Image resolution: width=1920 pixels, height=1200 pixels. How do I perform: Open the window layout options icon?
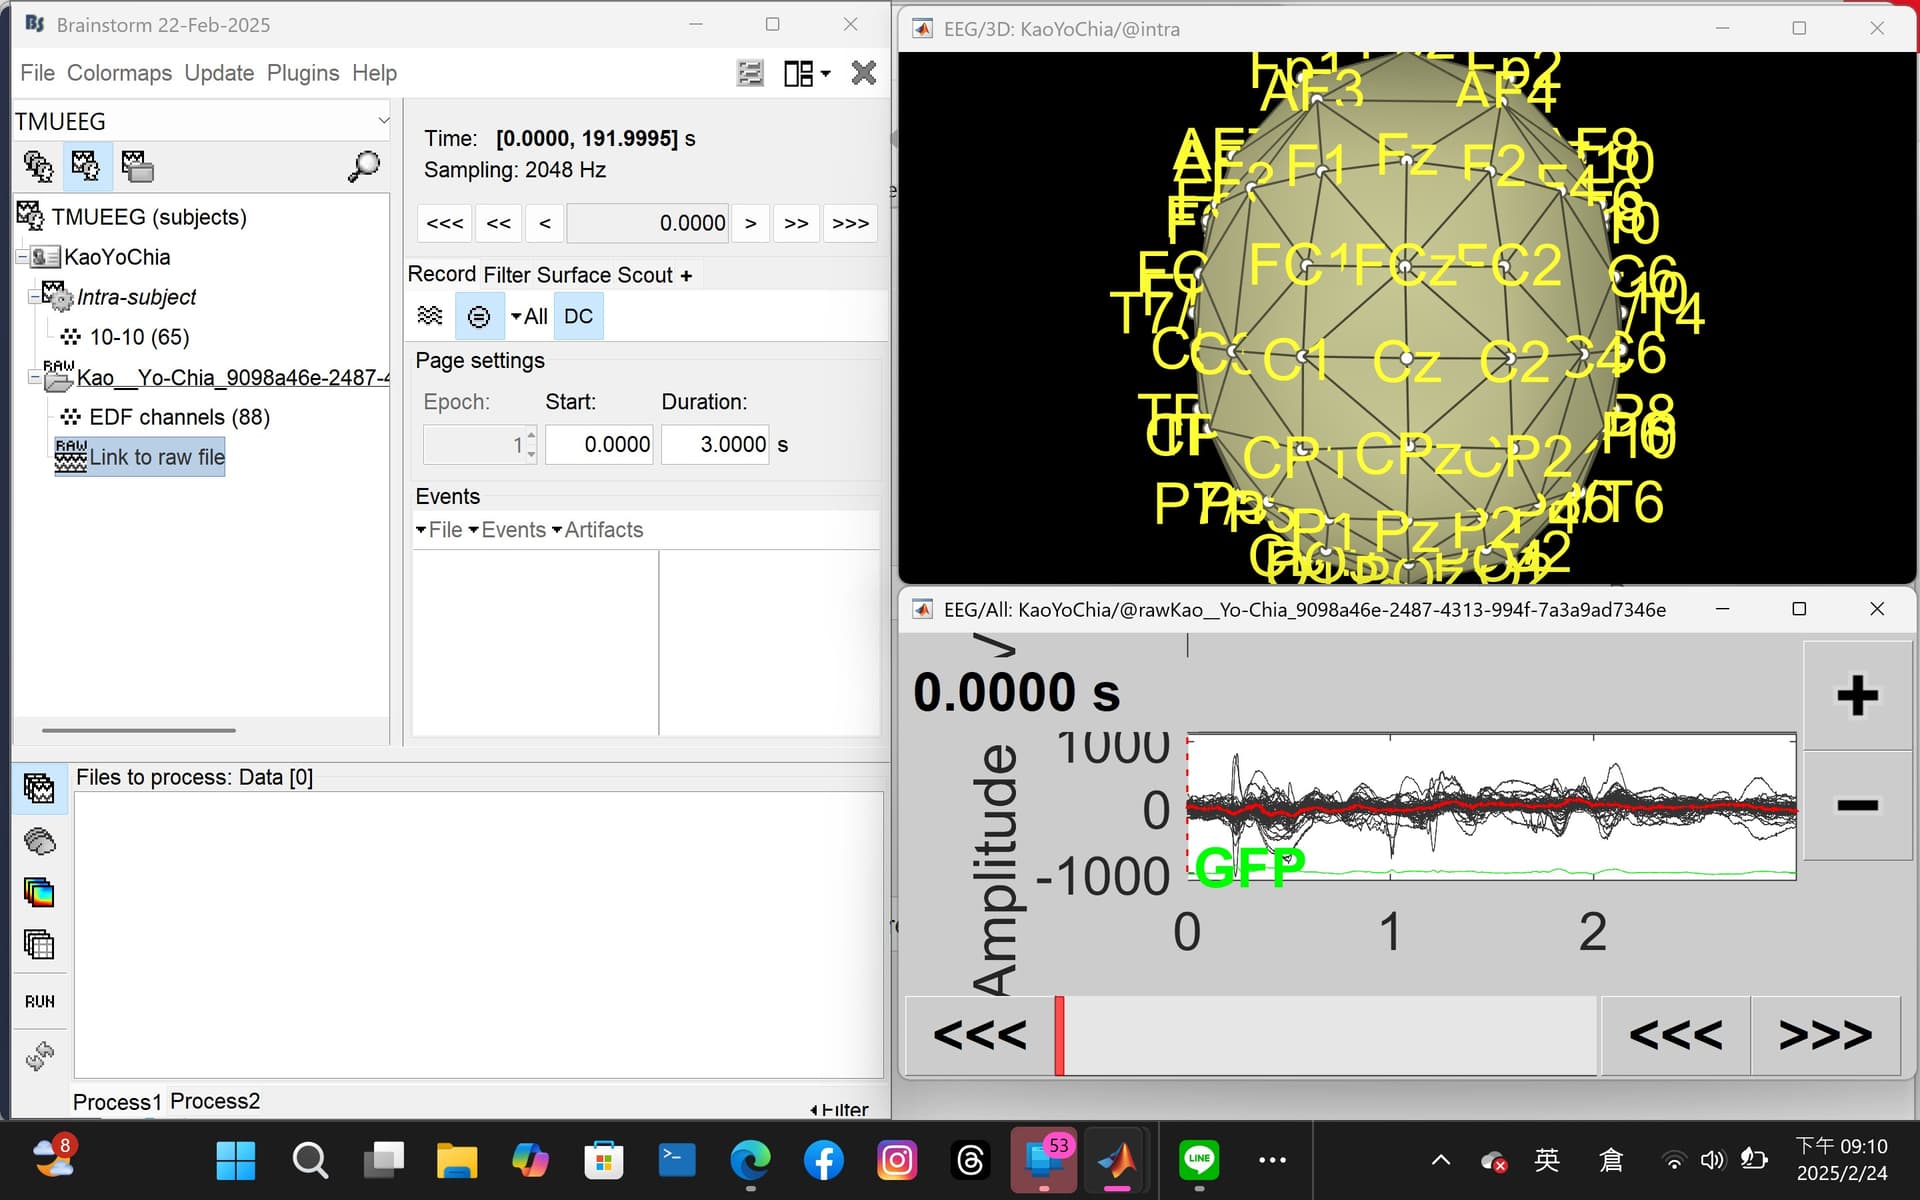pyautogui.click(x=806, y=73)
